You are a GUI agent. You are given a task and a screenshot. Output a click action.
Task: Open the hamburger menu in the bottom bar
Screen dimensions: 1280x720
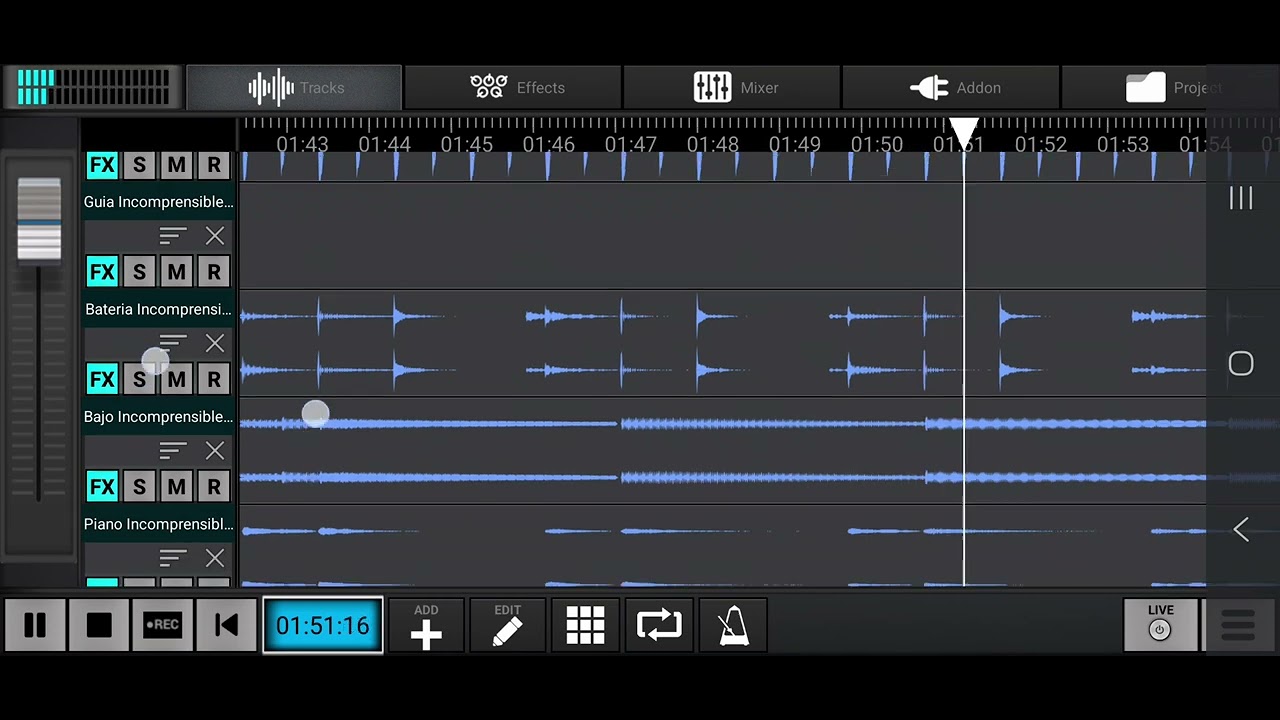[1238, 626]
